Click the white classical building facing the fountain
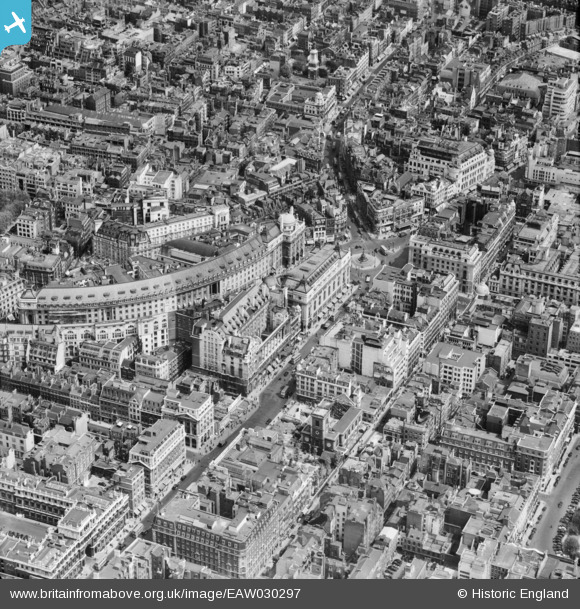The width and height of the screenshot is (580, 609). click(x=320, y=285)
